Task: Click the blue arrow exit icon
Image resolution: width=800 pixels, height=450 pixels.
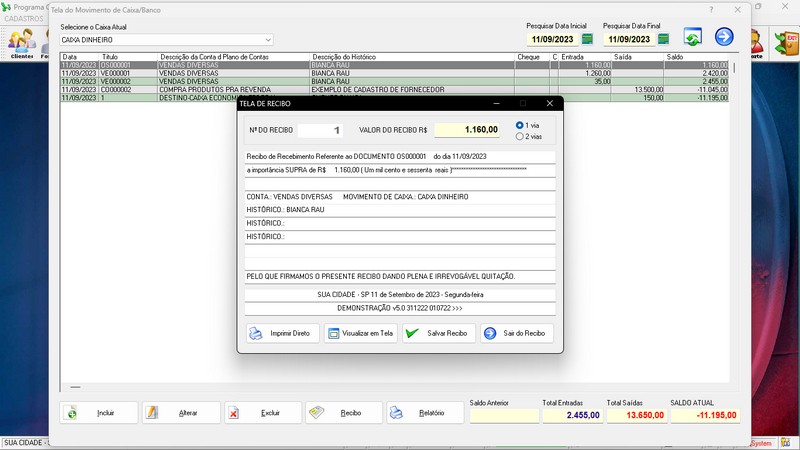Action: (723, 37)
